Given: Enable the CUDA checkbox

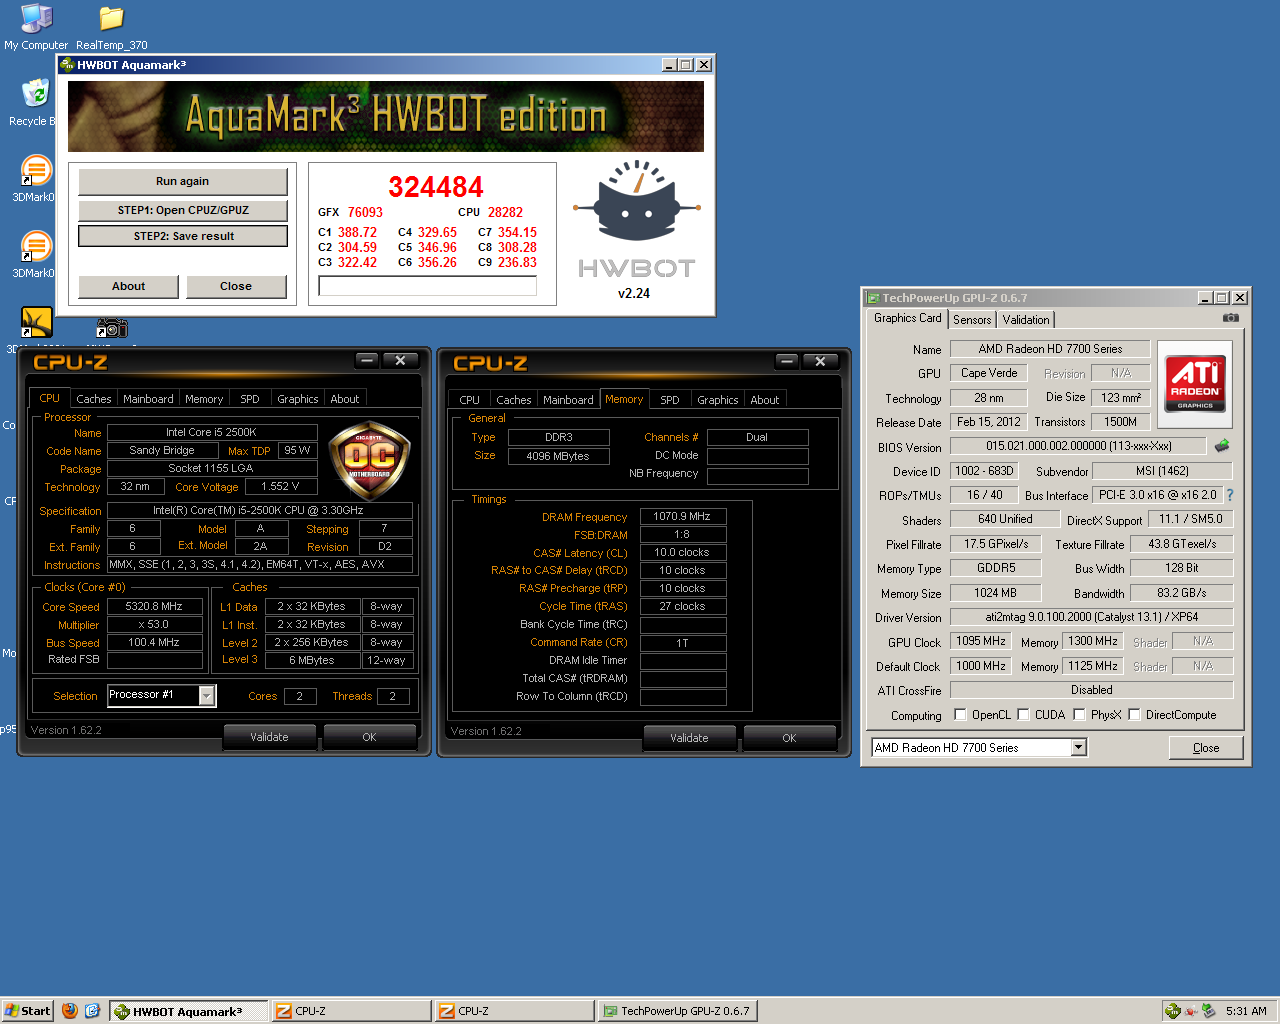Looking at the screenshot, I should tap(1023, 714).
